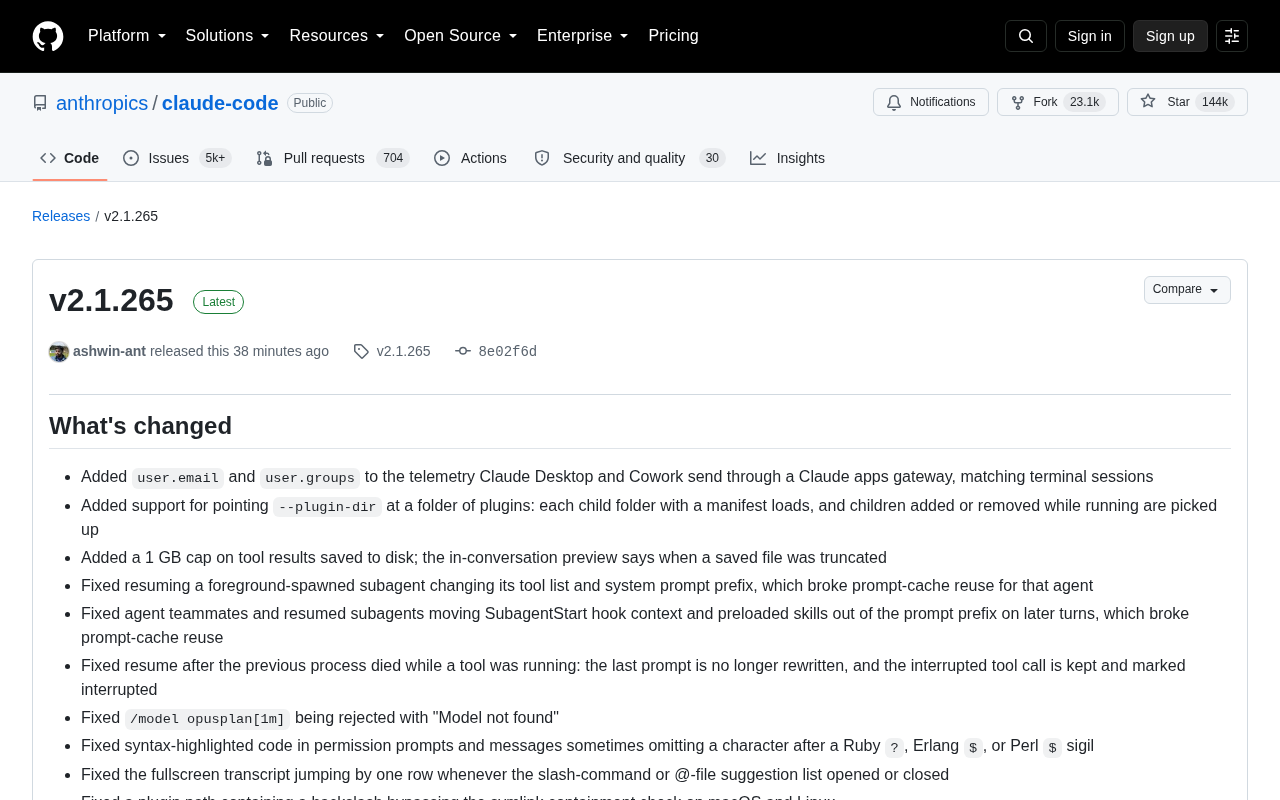Click the Latest release badge
This screenshot has height=800, width=1280.
pyautogui.click(x=218, y=302)
